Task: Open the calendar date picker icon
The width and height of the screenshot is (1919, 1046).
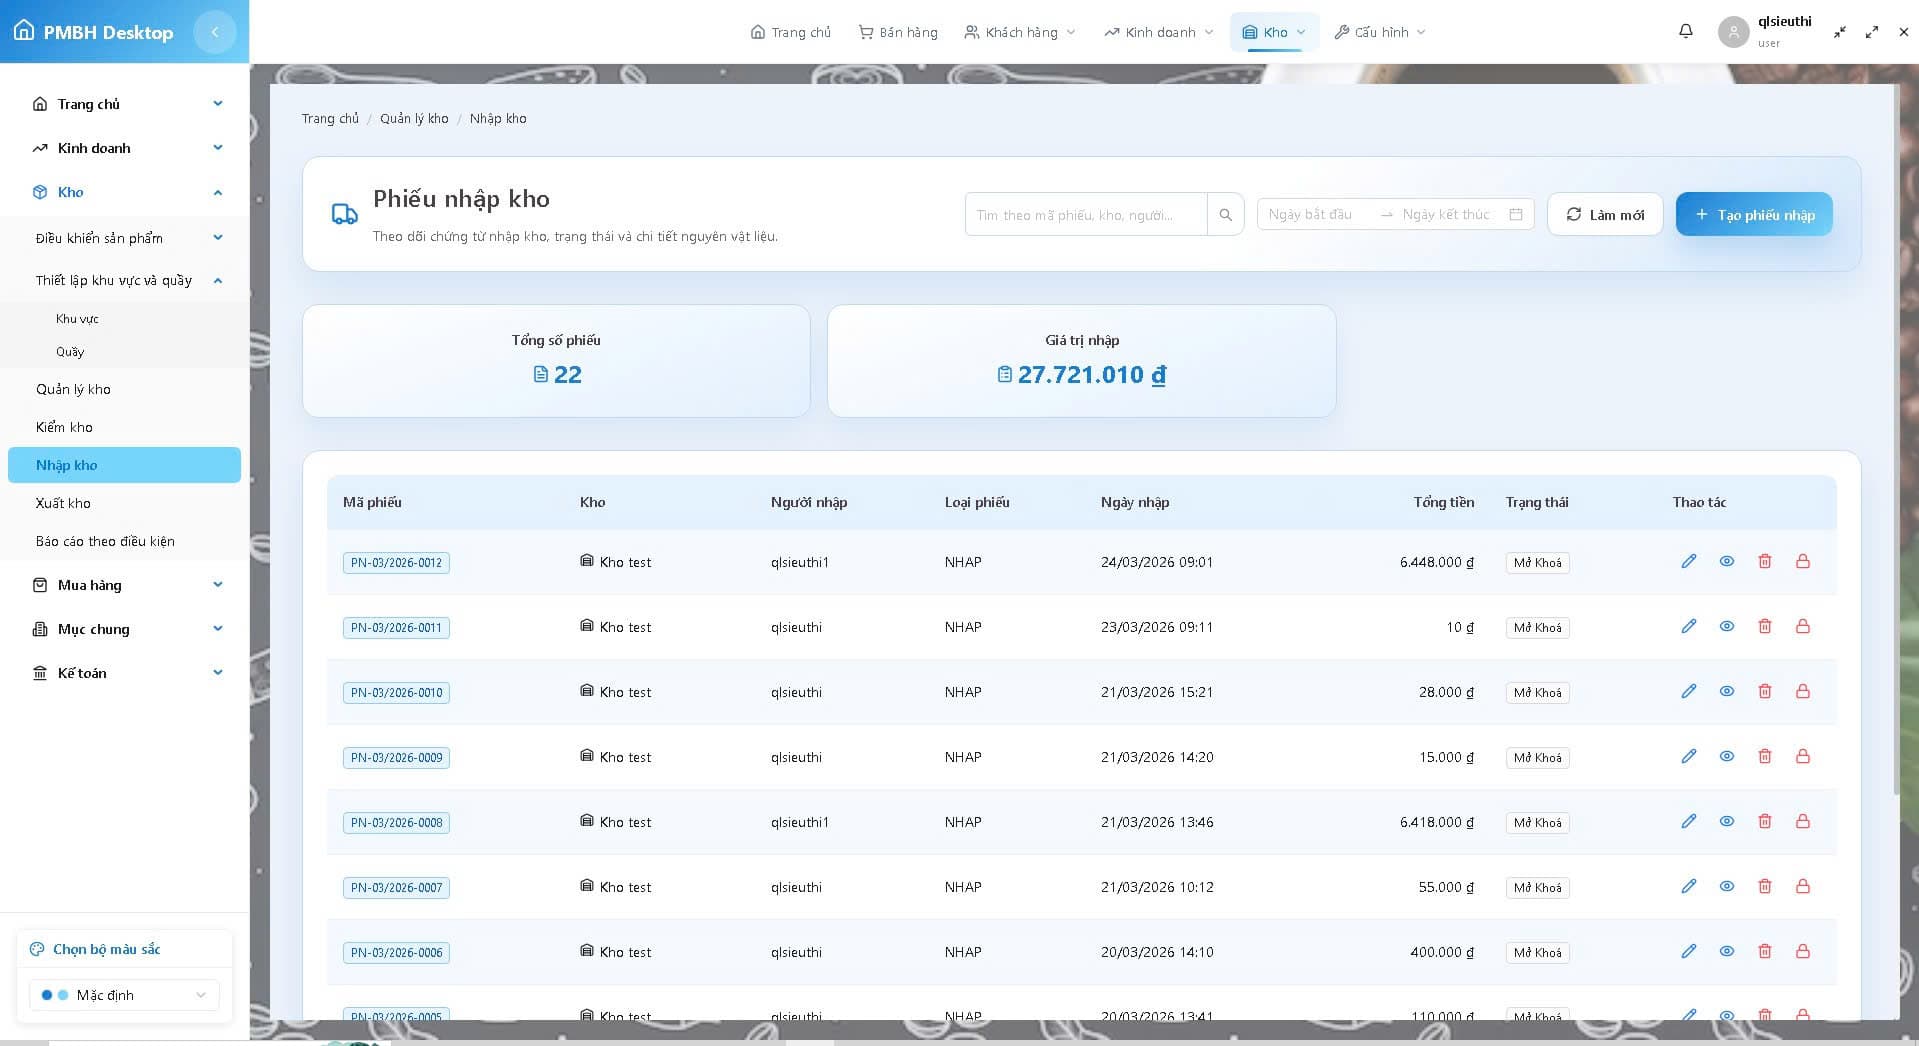Action: 1515,213
